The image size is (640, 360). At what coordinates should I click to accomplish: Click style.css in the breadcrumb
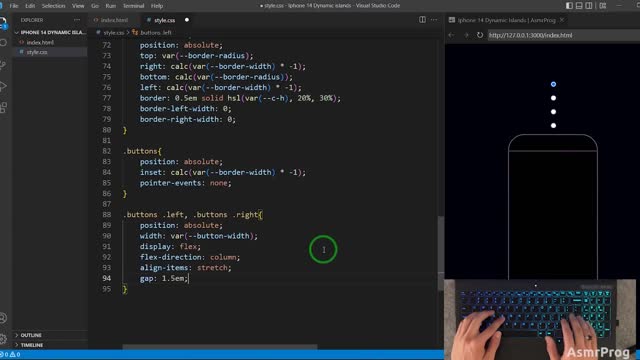[x=113, y=33]
